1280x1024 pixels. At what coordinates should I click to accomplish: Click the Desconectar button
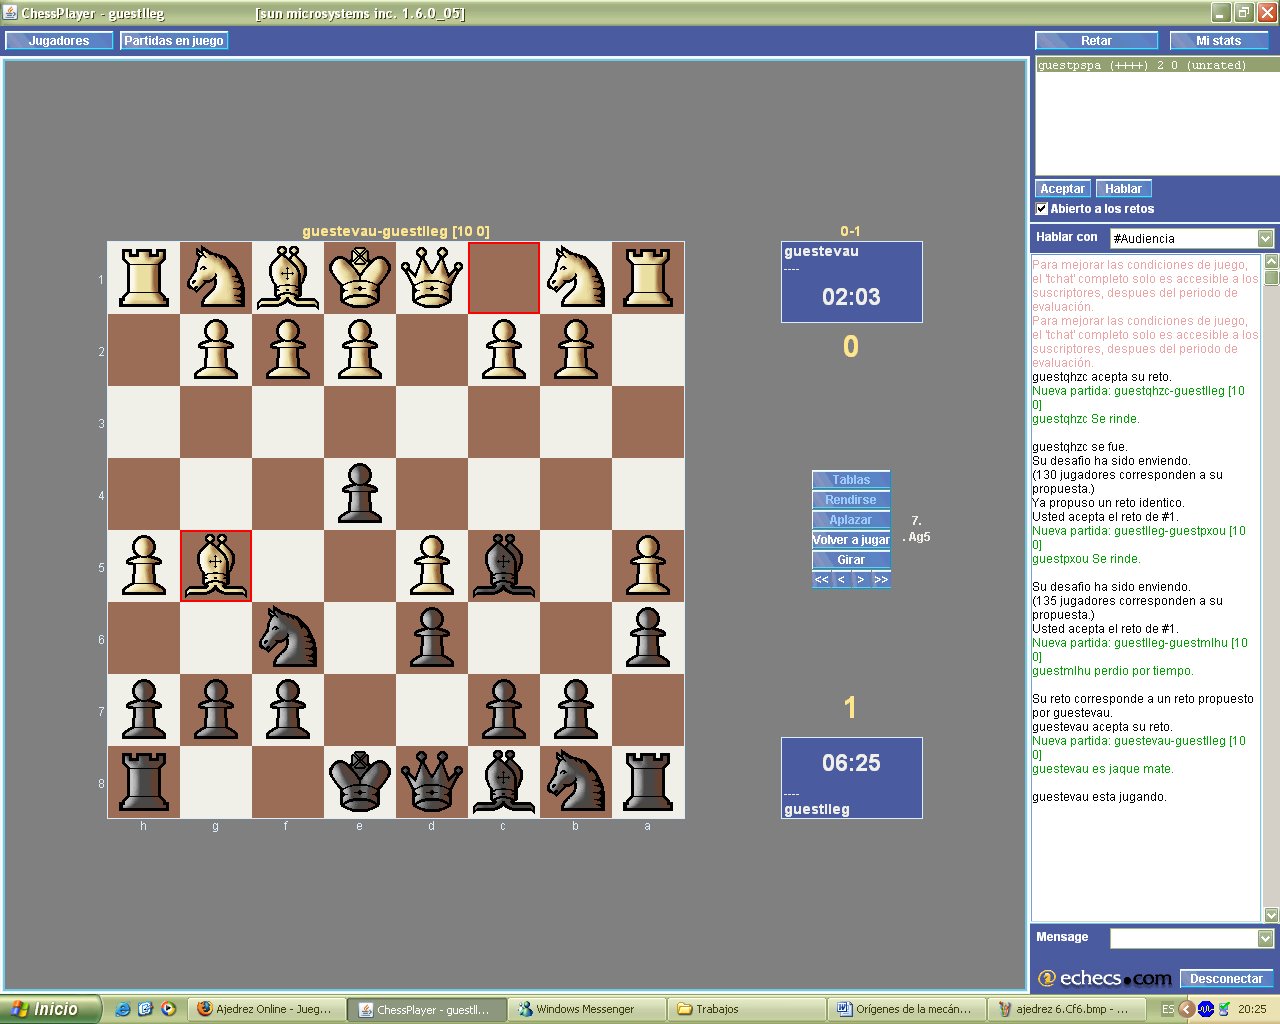(x=1226, y=979)
